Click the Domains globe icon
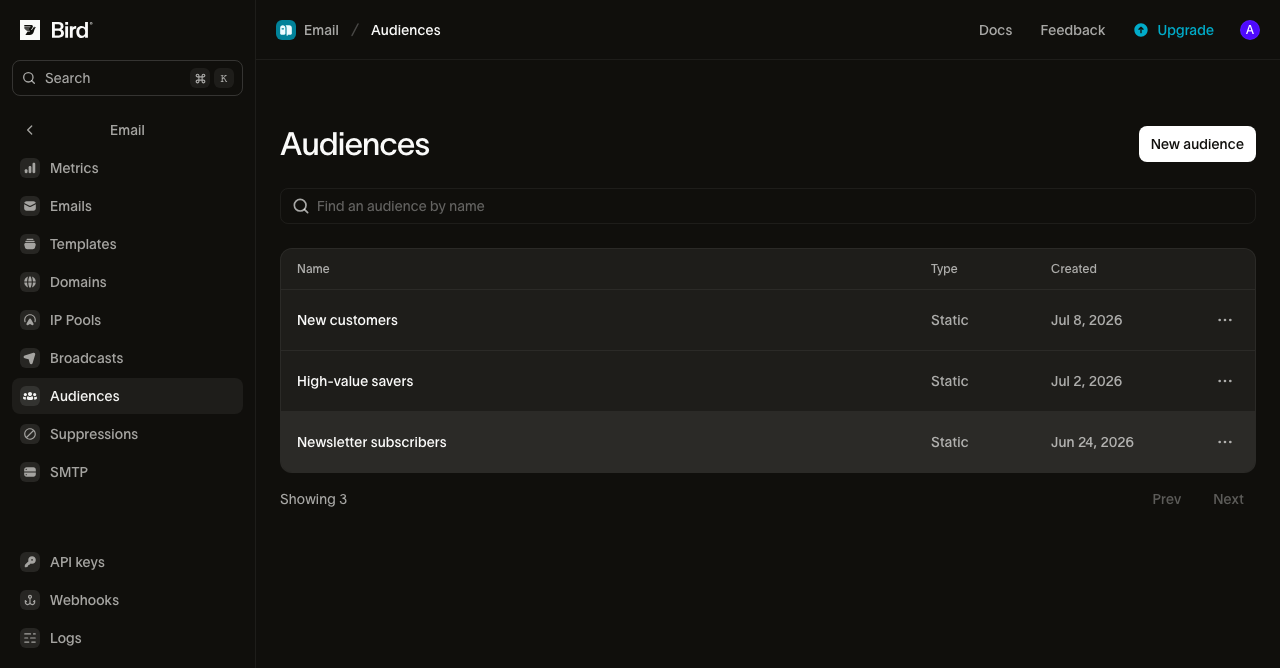The height and width of the screenshot is (668, 1280). [30, 282]
